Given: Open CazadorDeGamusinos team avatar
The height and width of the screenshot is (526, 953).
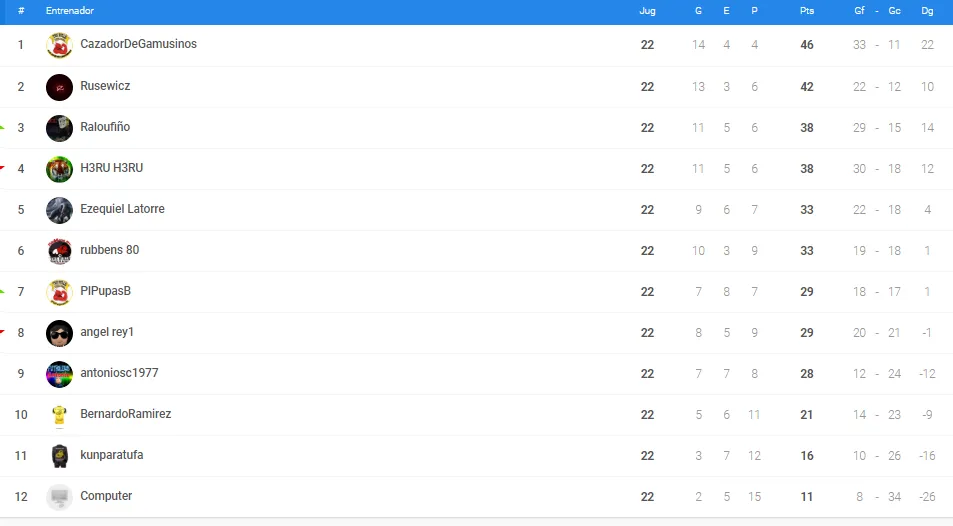Looking at the screenshot, I should click(x=59, y=45).
